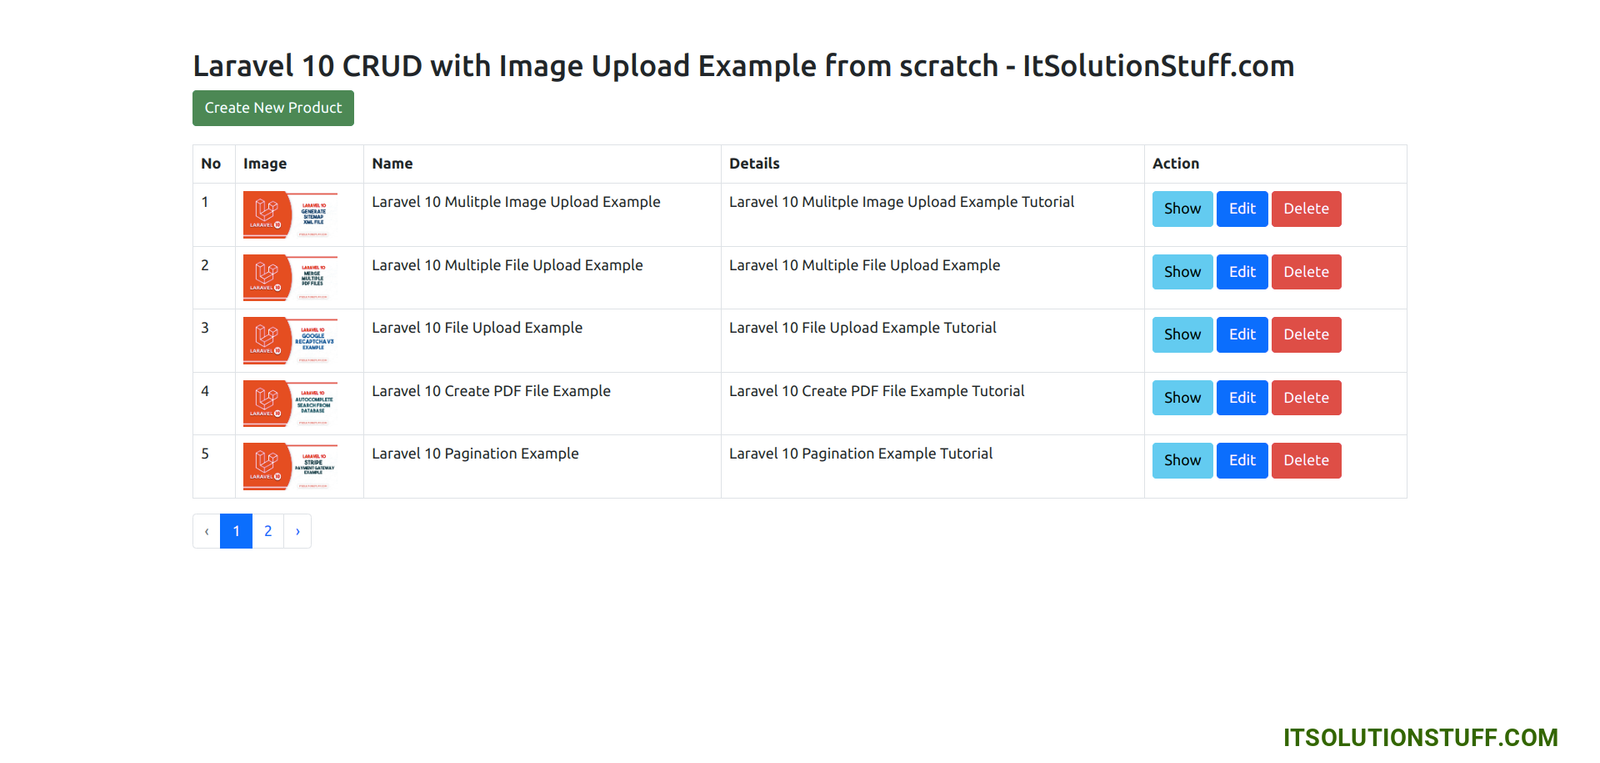Click the Create New Product button
Image resolution: width=1600 pixels, height=763 pixels.
[273, 108]
